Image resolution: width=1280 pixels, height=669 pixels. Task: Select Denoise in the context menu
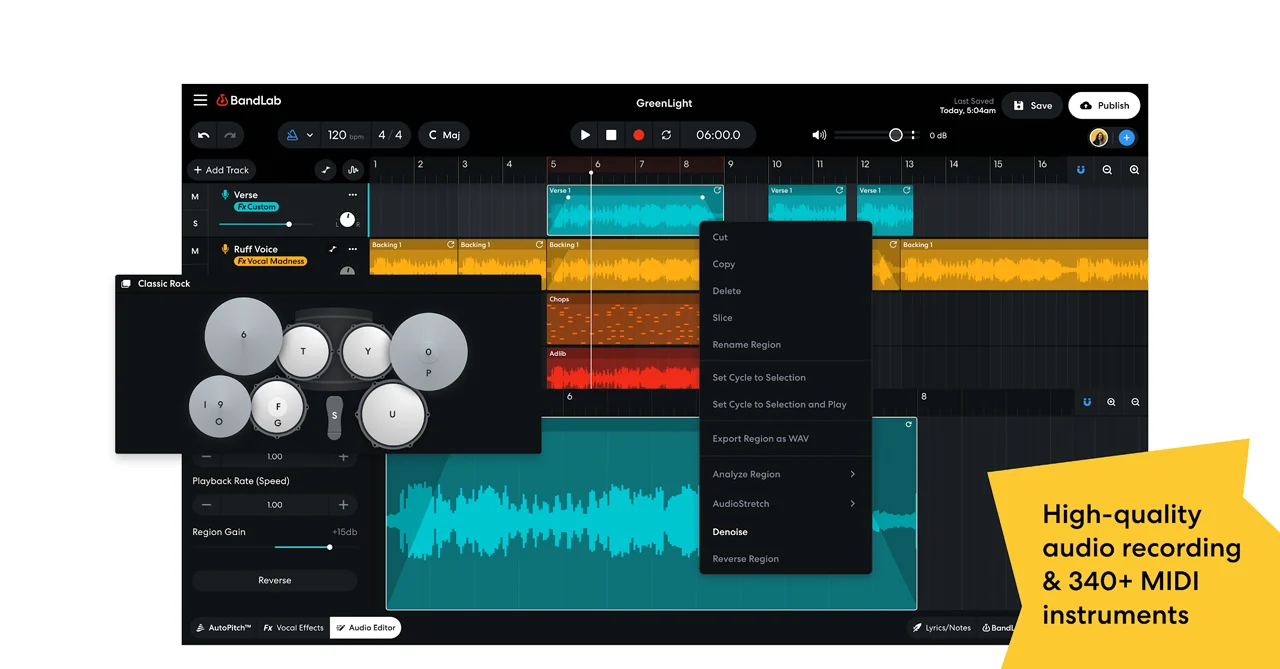coord(785,532)
